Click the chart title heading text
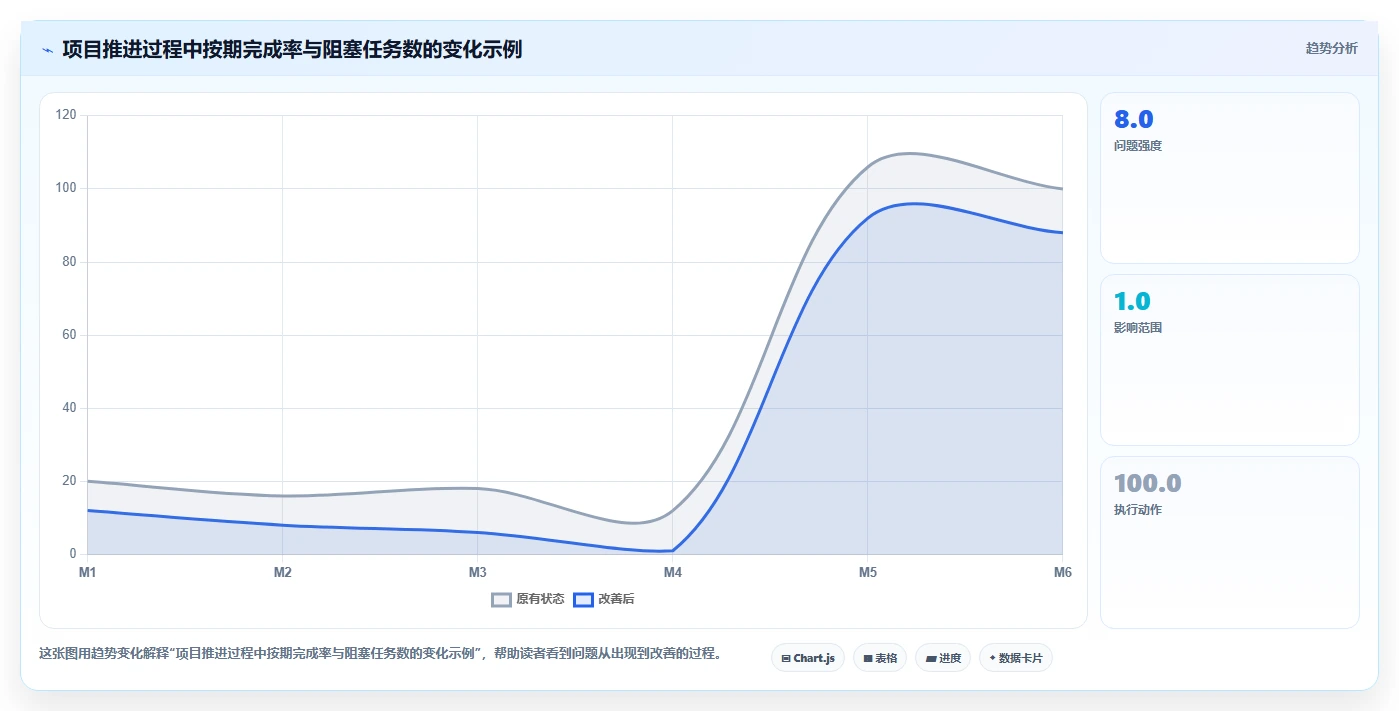This screenshot has width=1399, height=711. [x=292, y=49]
